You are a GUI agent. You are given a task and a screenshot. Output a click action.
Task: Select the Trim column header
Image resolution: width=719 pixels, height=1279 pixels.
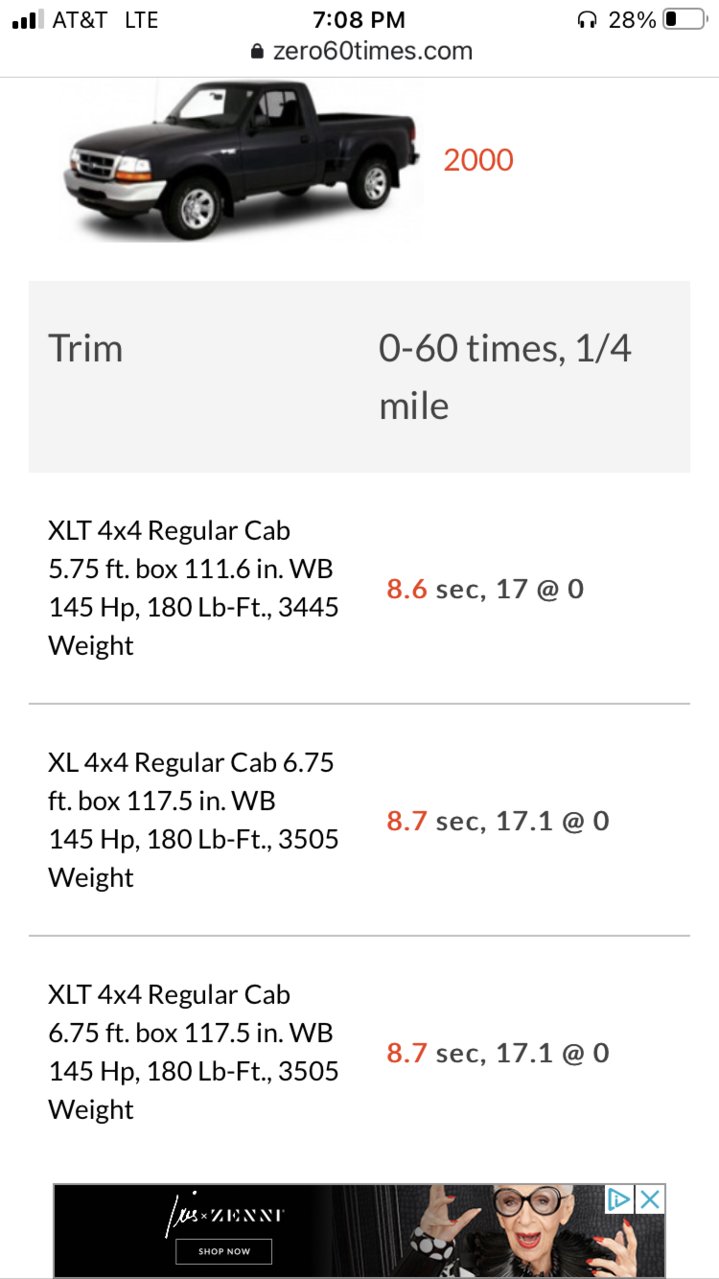pyautogui.click(x=86, y=348)
